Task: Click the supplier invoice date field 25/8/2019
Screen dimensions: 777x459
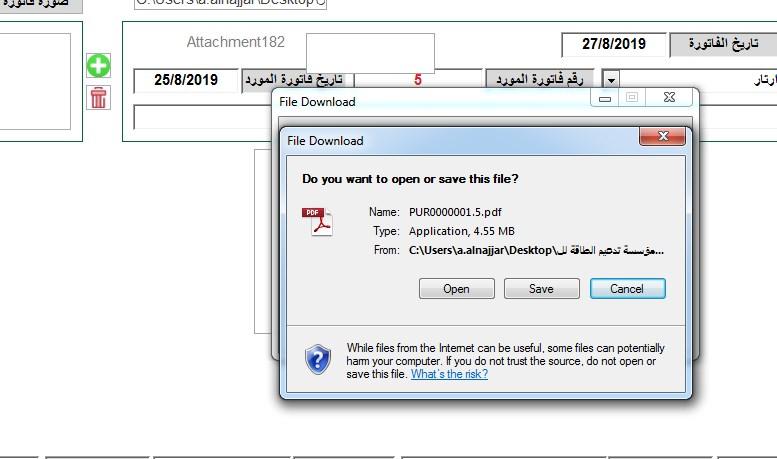Action: tap(186, 80)
